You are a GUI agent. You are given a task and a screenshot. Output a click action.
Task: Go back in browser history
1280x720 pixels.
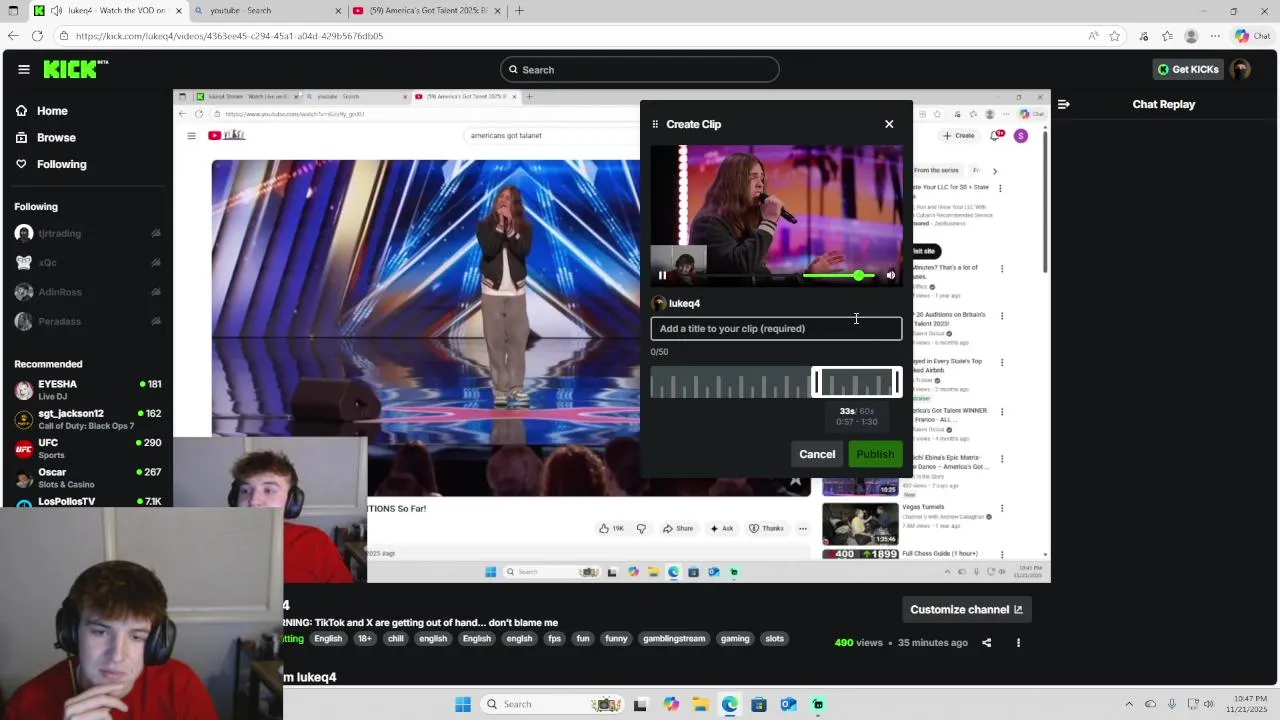pos(13,36)
